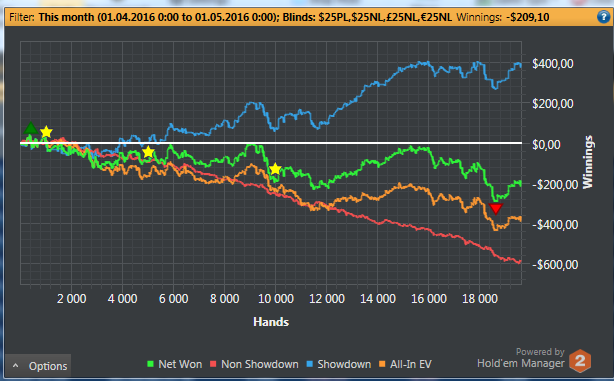Toggle the Non Showdown legend entry
614x381 pixels.
click(x=254, y=364)
